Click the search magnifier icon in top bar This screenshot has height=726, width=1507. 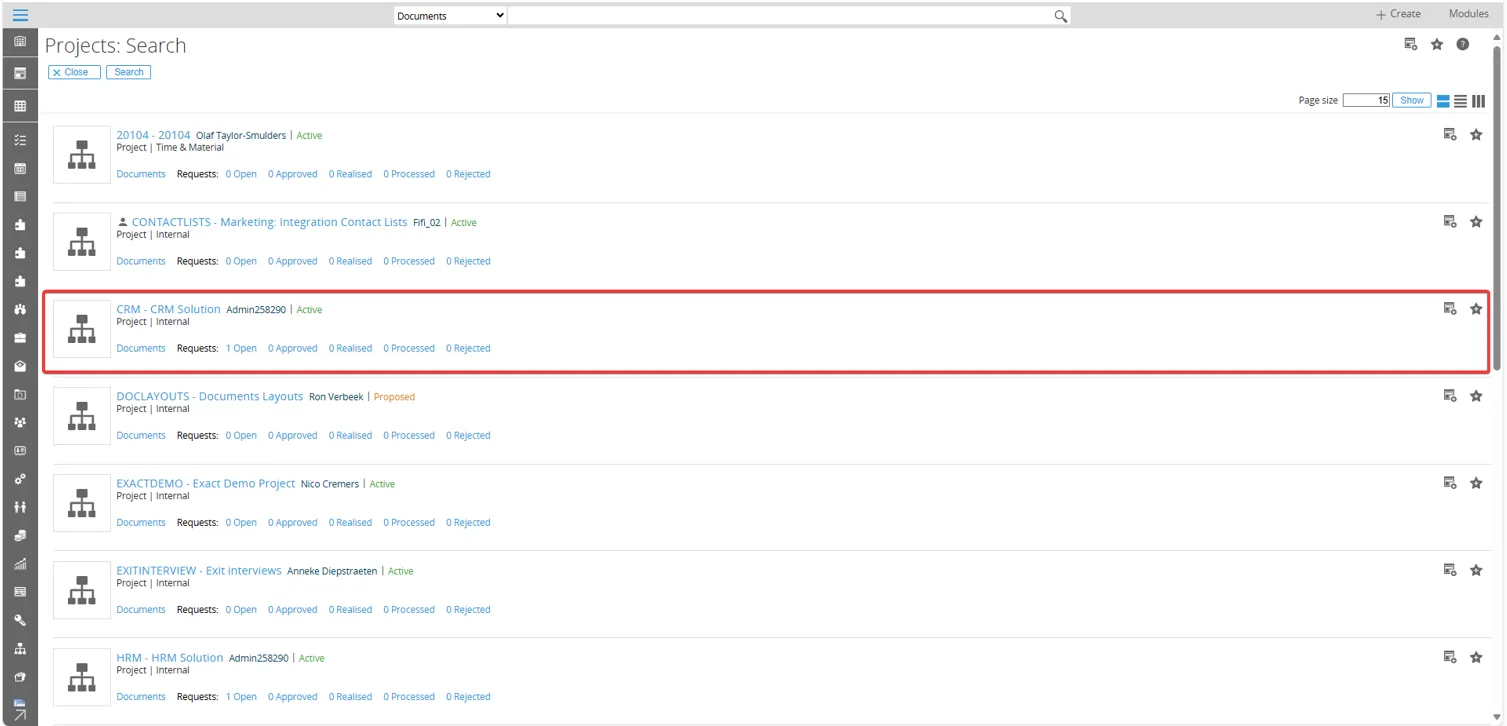click(x=1060, y=16)
